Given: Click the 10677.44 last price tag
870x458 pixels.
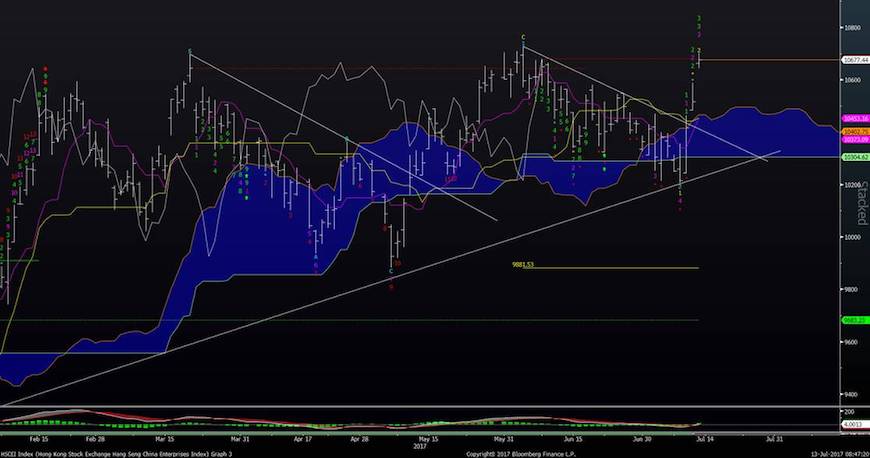Looking at the screenshot, I should point(853,60).
